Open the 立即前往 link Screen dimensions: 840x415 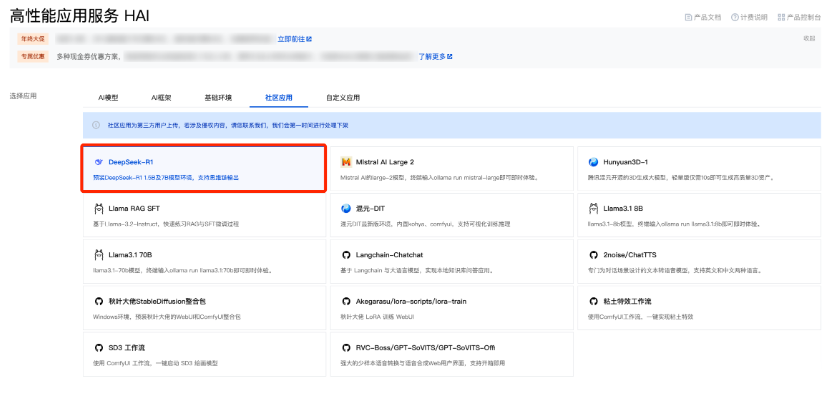[295, 39]
